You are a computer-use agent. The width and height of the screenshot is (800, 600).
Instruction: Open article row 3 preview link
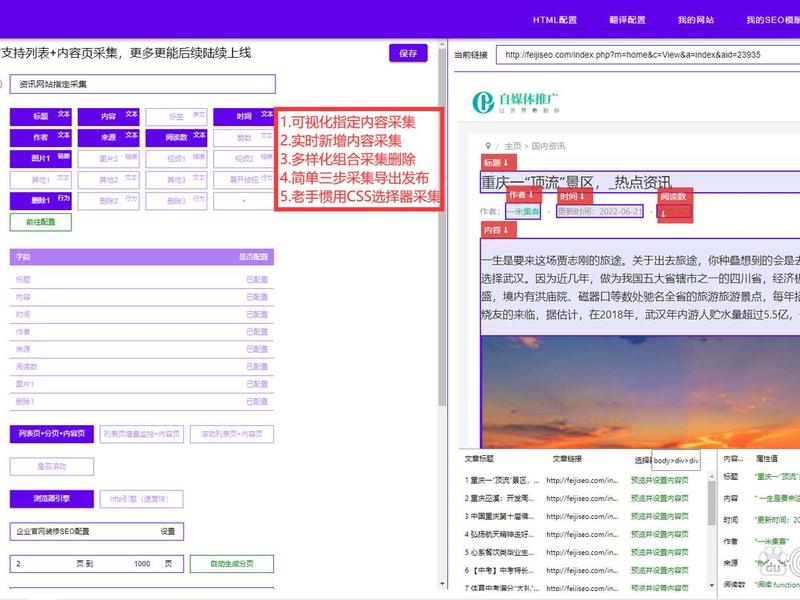point(659,516)
